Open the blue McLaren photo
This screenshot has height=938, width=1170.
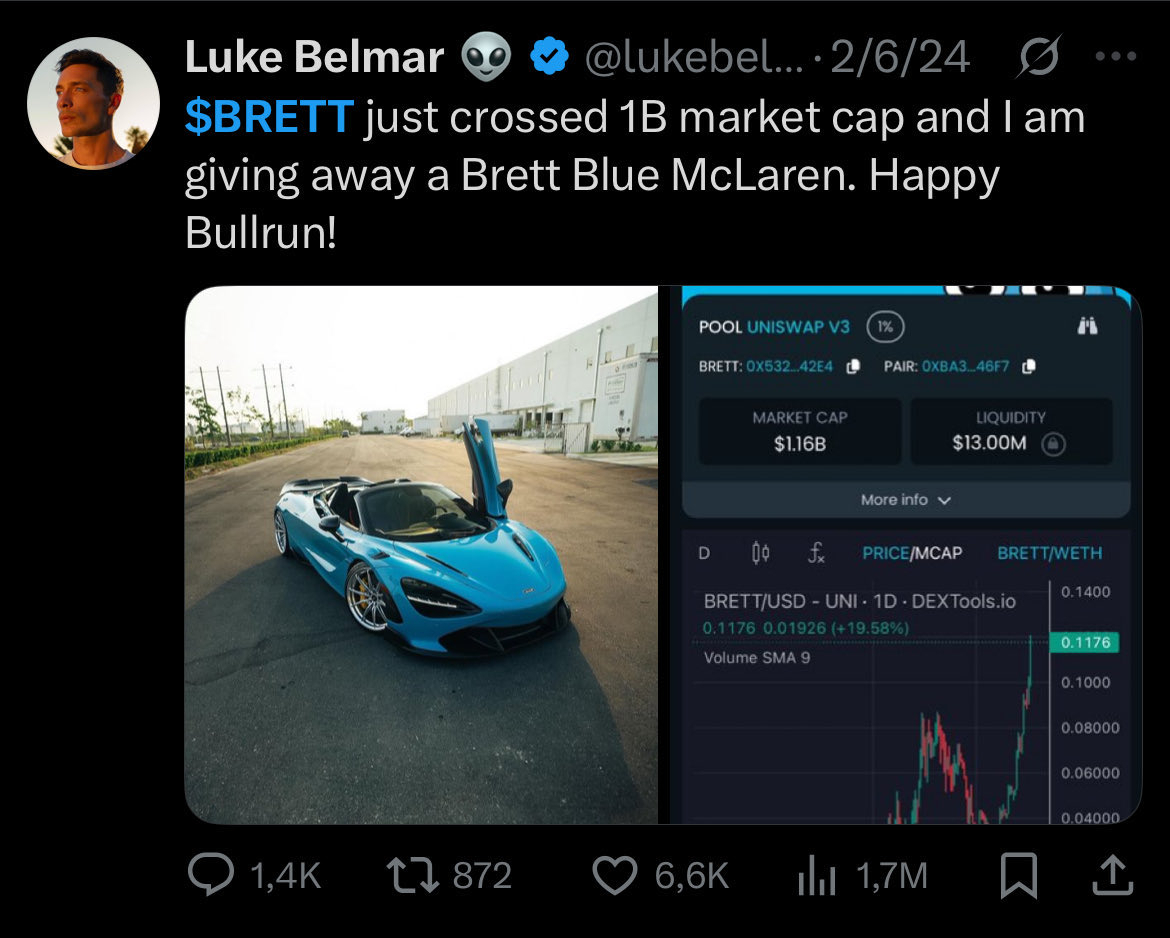click(x=421, y=555)
